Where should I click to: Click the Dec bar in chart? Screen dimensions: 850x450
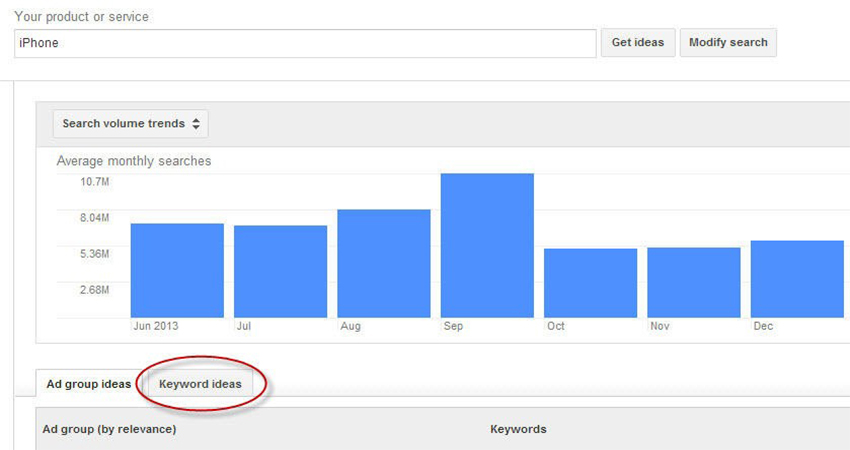[797, 279]
